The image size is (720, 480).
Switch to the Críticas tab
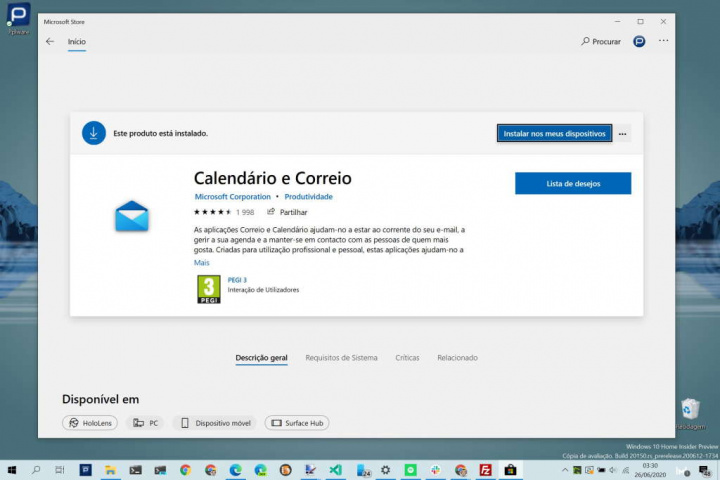pyautogui.click(x=407, y=358)
